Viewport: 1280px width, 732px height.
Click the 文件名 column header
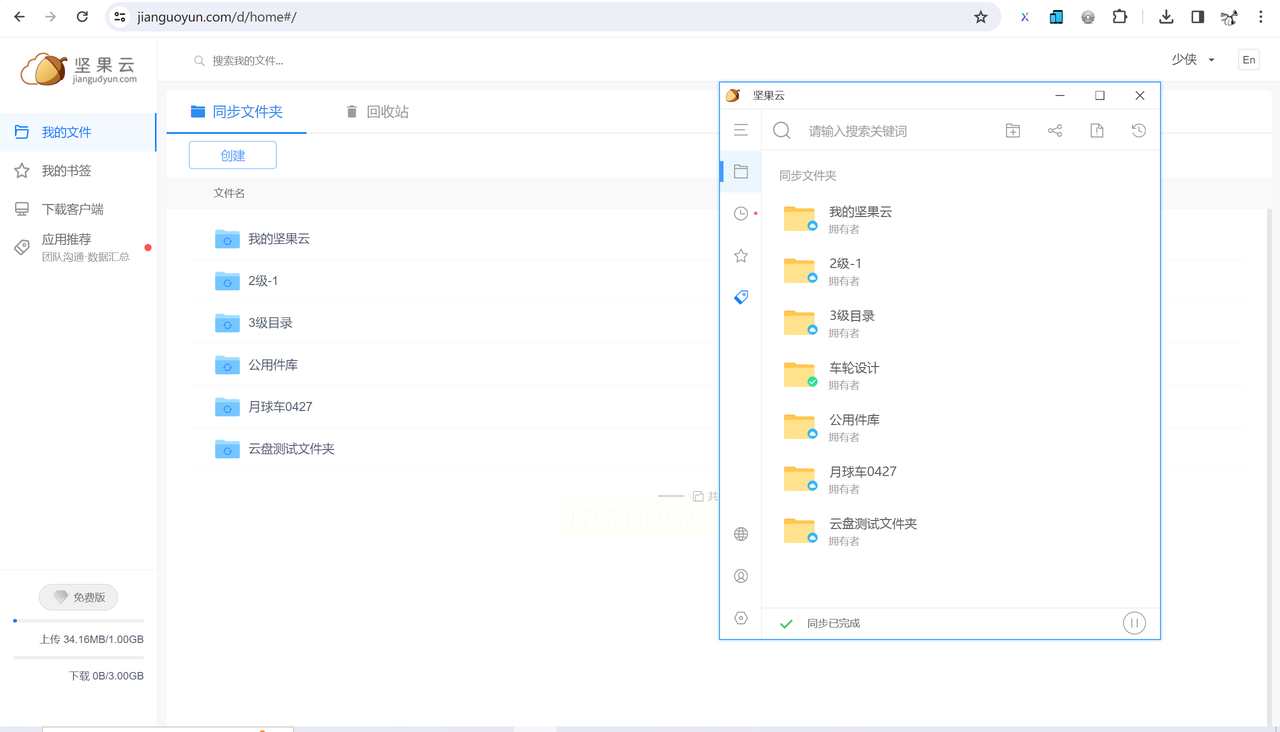(229, 193)
